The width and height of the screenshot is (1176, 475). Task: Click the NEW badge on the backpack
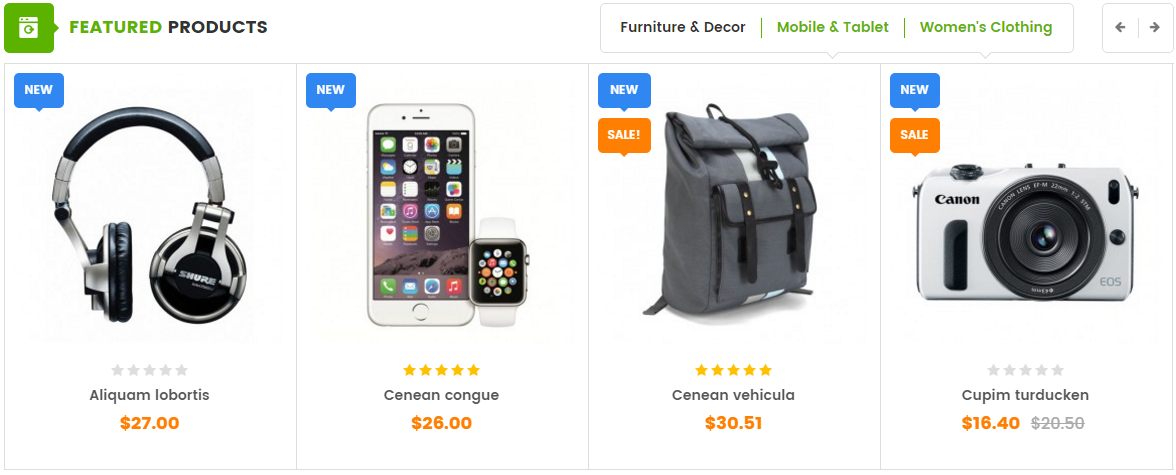(624, 90)
